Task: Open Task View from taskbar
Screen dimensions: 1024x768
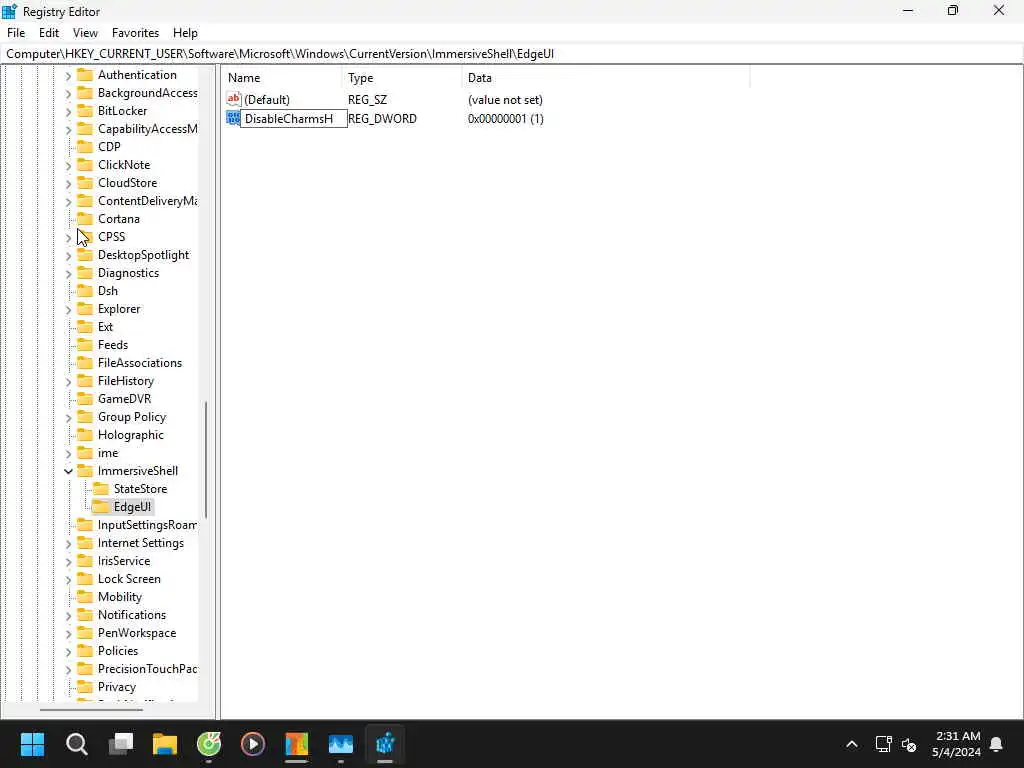Action: 121,744
